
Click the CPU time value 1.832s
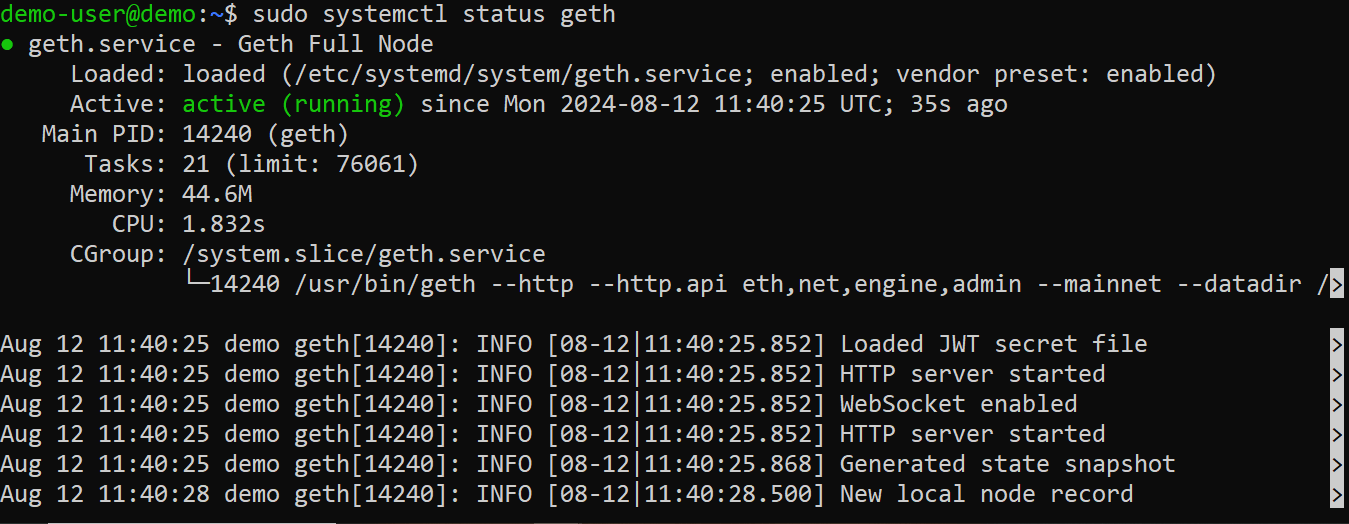pyautogui.click(x=223, y=224)
